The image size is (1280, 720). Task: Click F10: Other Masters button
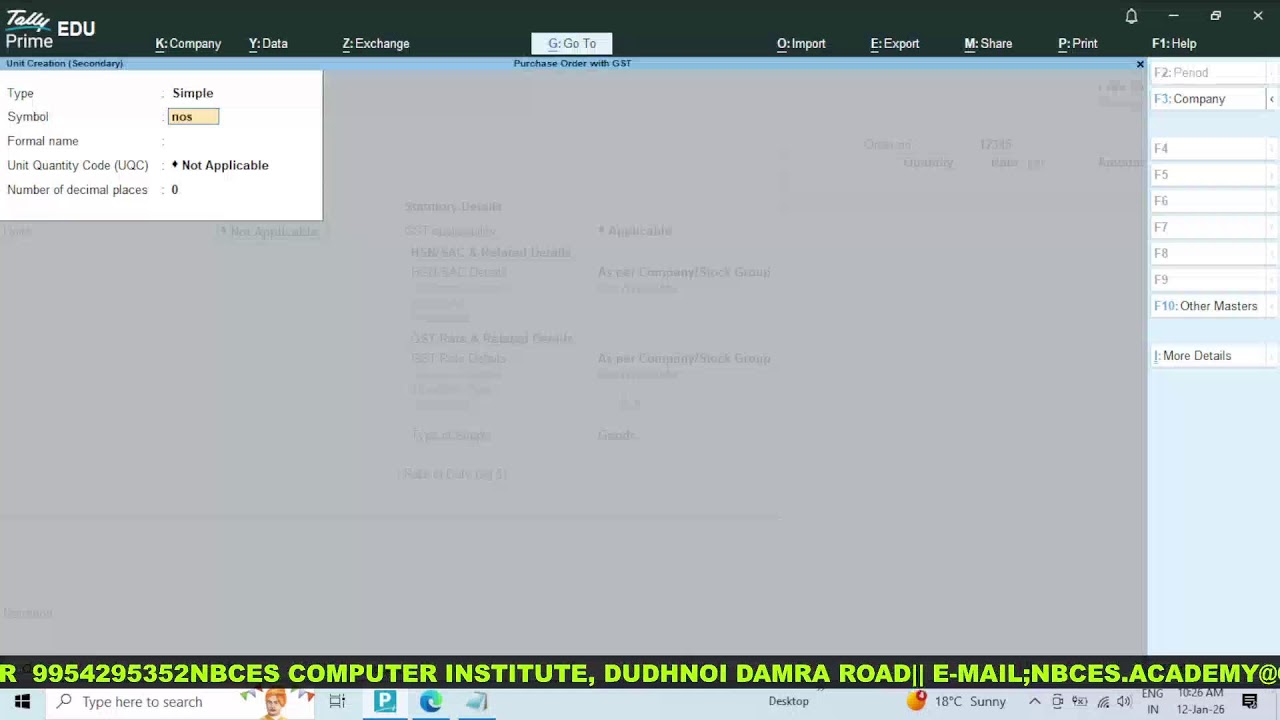pyautogui.click(x=1209, y=306)
